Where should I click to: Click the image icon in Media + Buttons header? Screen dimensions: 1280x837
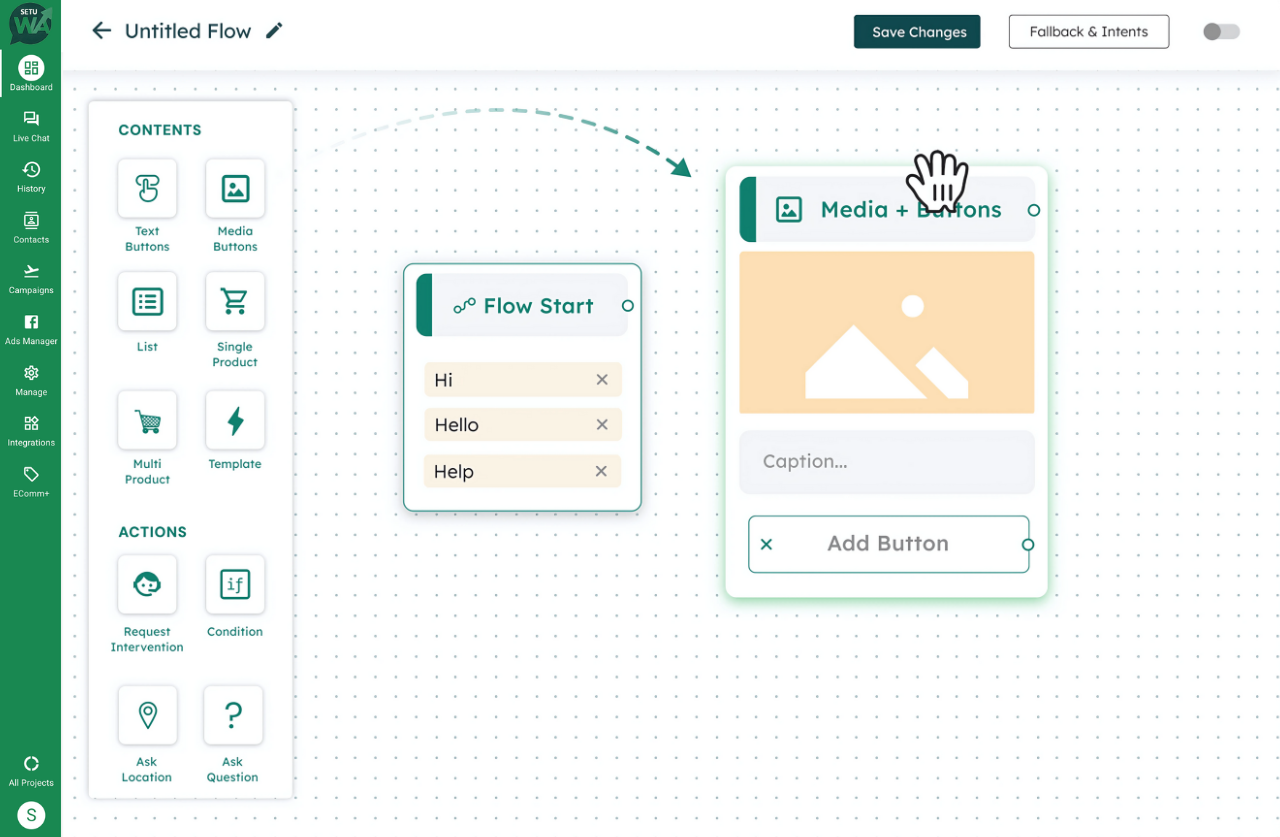(x=789, y=209)
